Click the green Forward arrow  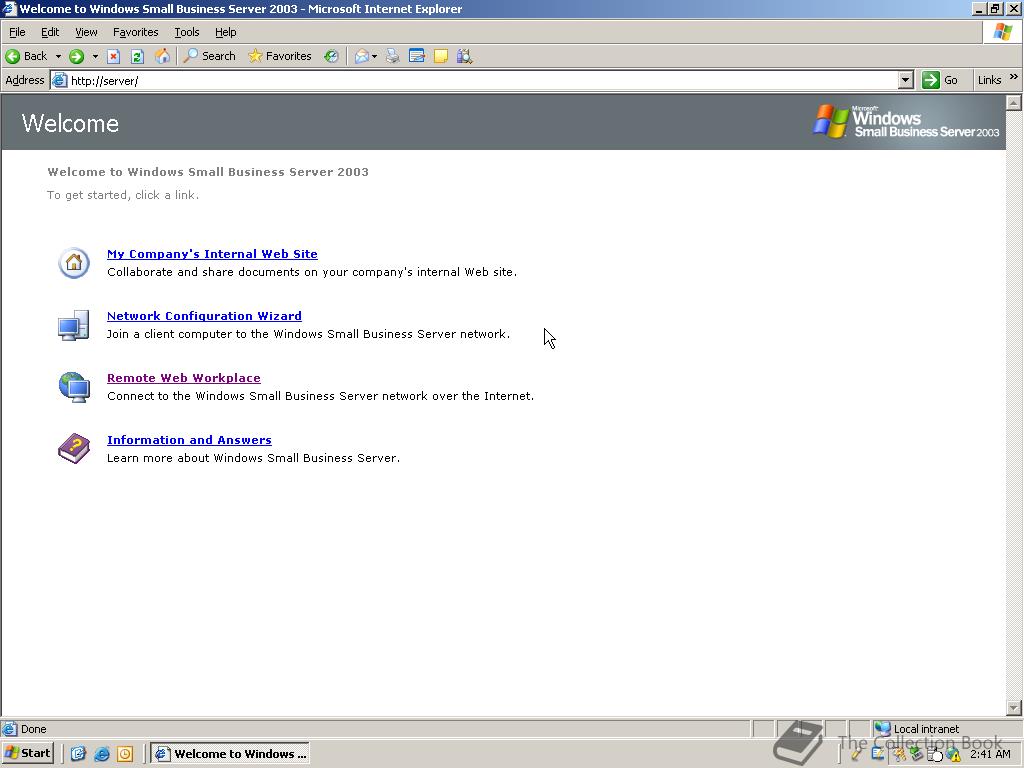76,56
